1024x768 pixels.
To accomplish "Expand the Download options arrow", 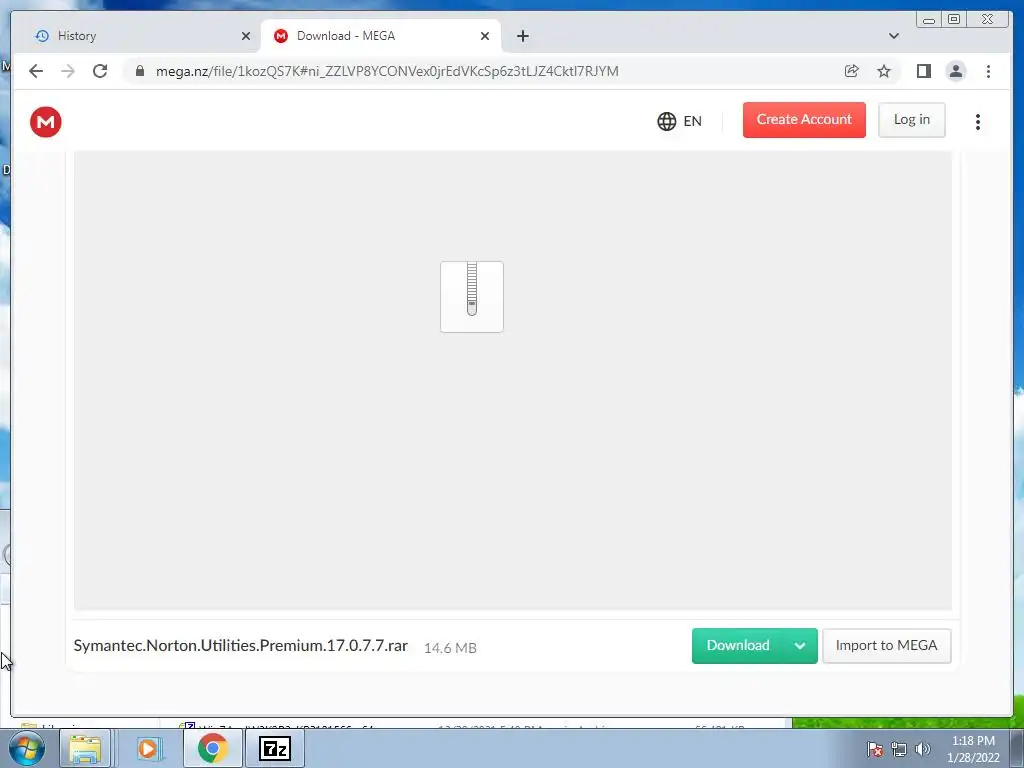I will pyautogui.click(x=800, y=646).
